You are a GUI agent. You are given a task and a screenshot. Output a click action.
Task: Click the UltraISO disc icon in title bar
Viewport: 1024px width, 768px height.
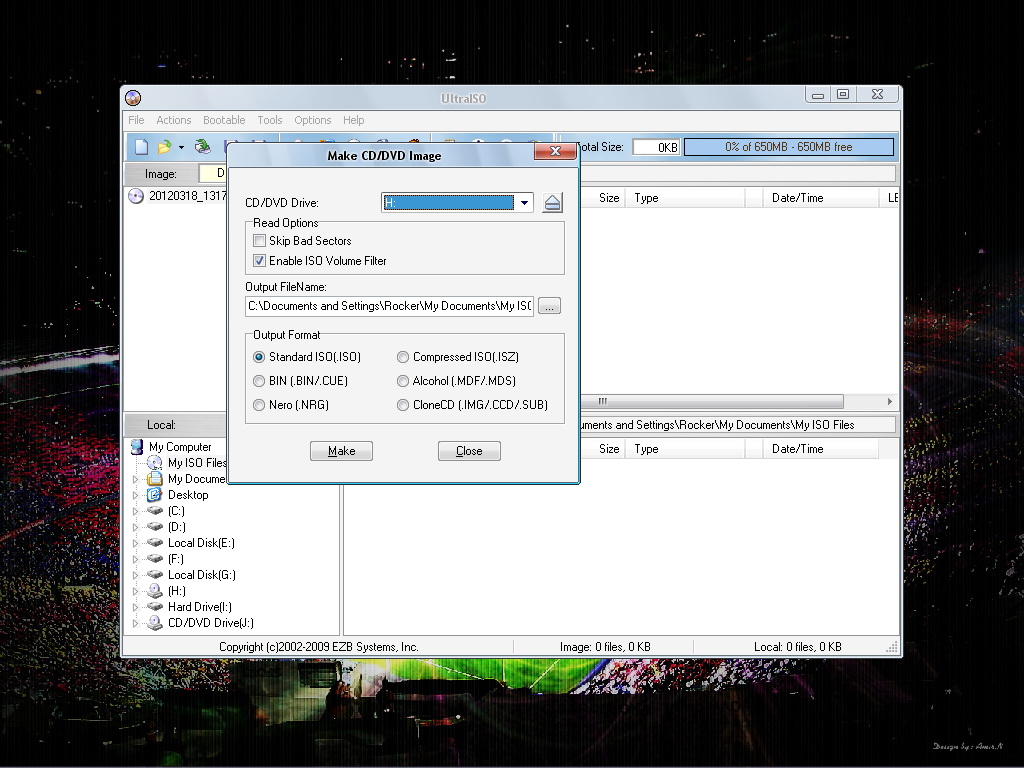tap(133, 98)
